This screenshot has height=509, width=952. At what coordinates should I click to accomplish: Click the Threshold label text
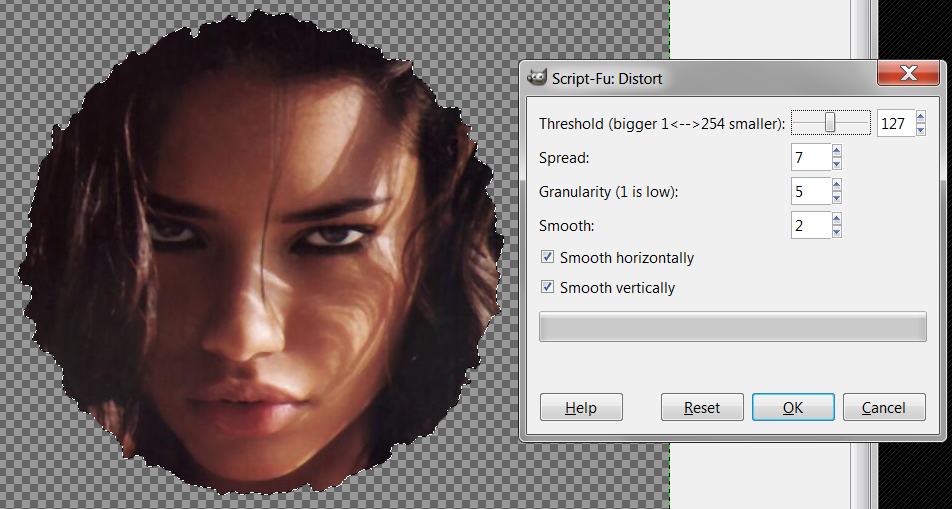(x=662, y=124)
